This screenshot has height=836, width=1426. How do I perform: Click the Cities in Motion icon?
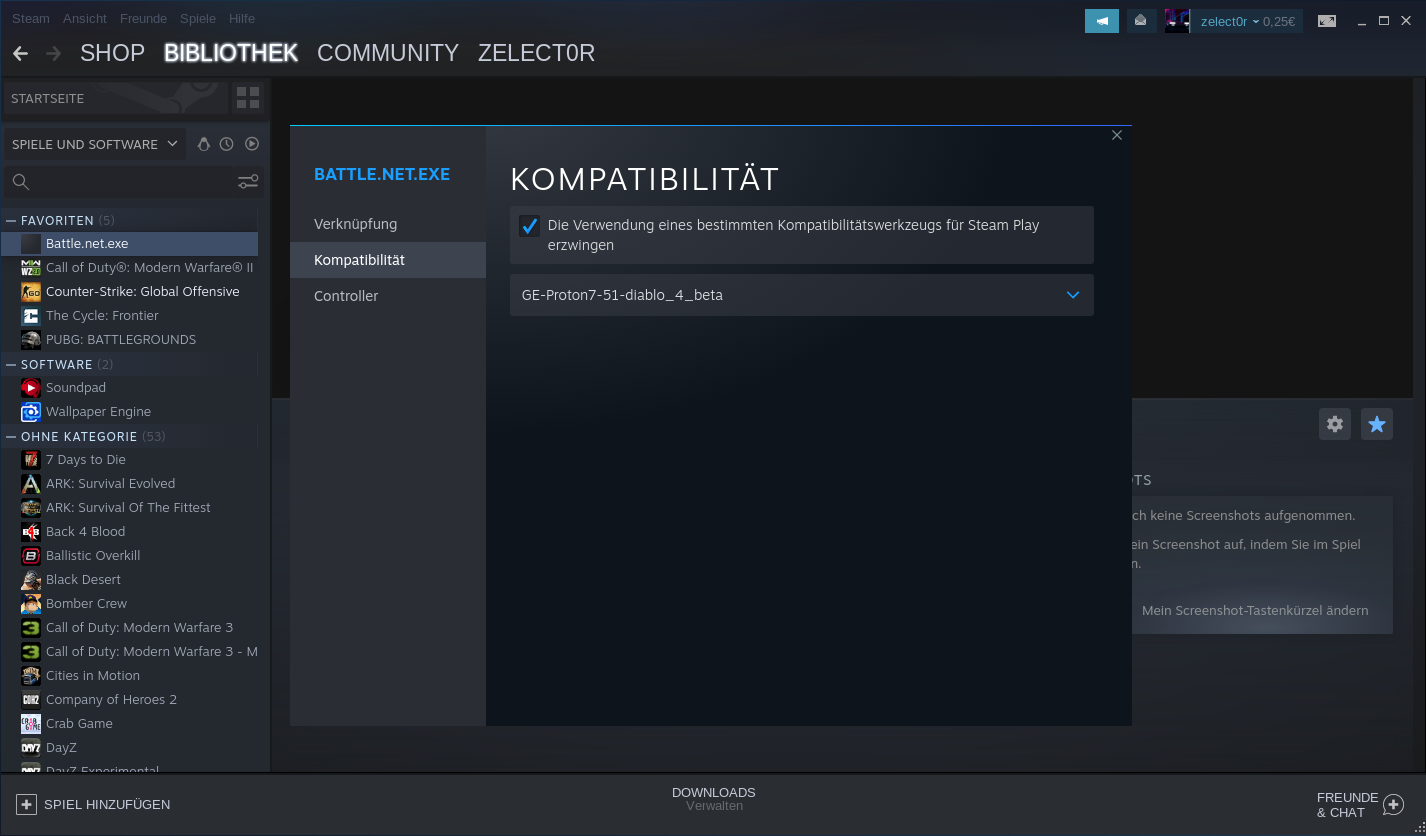tap(31, 676)
